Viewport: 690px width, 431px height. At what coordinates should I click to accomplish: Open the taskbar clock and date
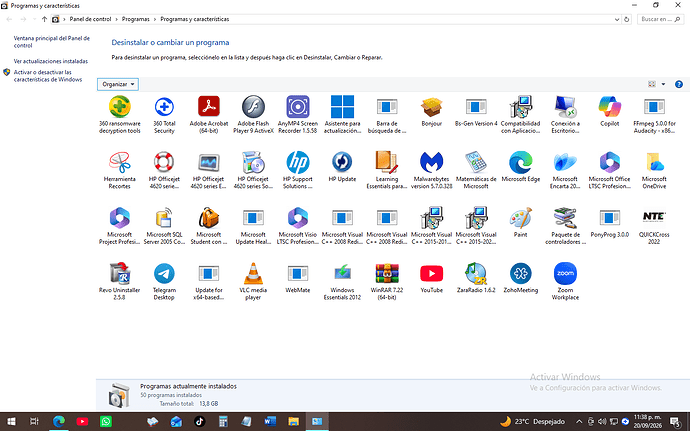647,421
